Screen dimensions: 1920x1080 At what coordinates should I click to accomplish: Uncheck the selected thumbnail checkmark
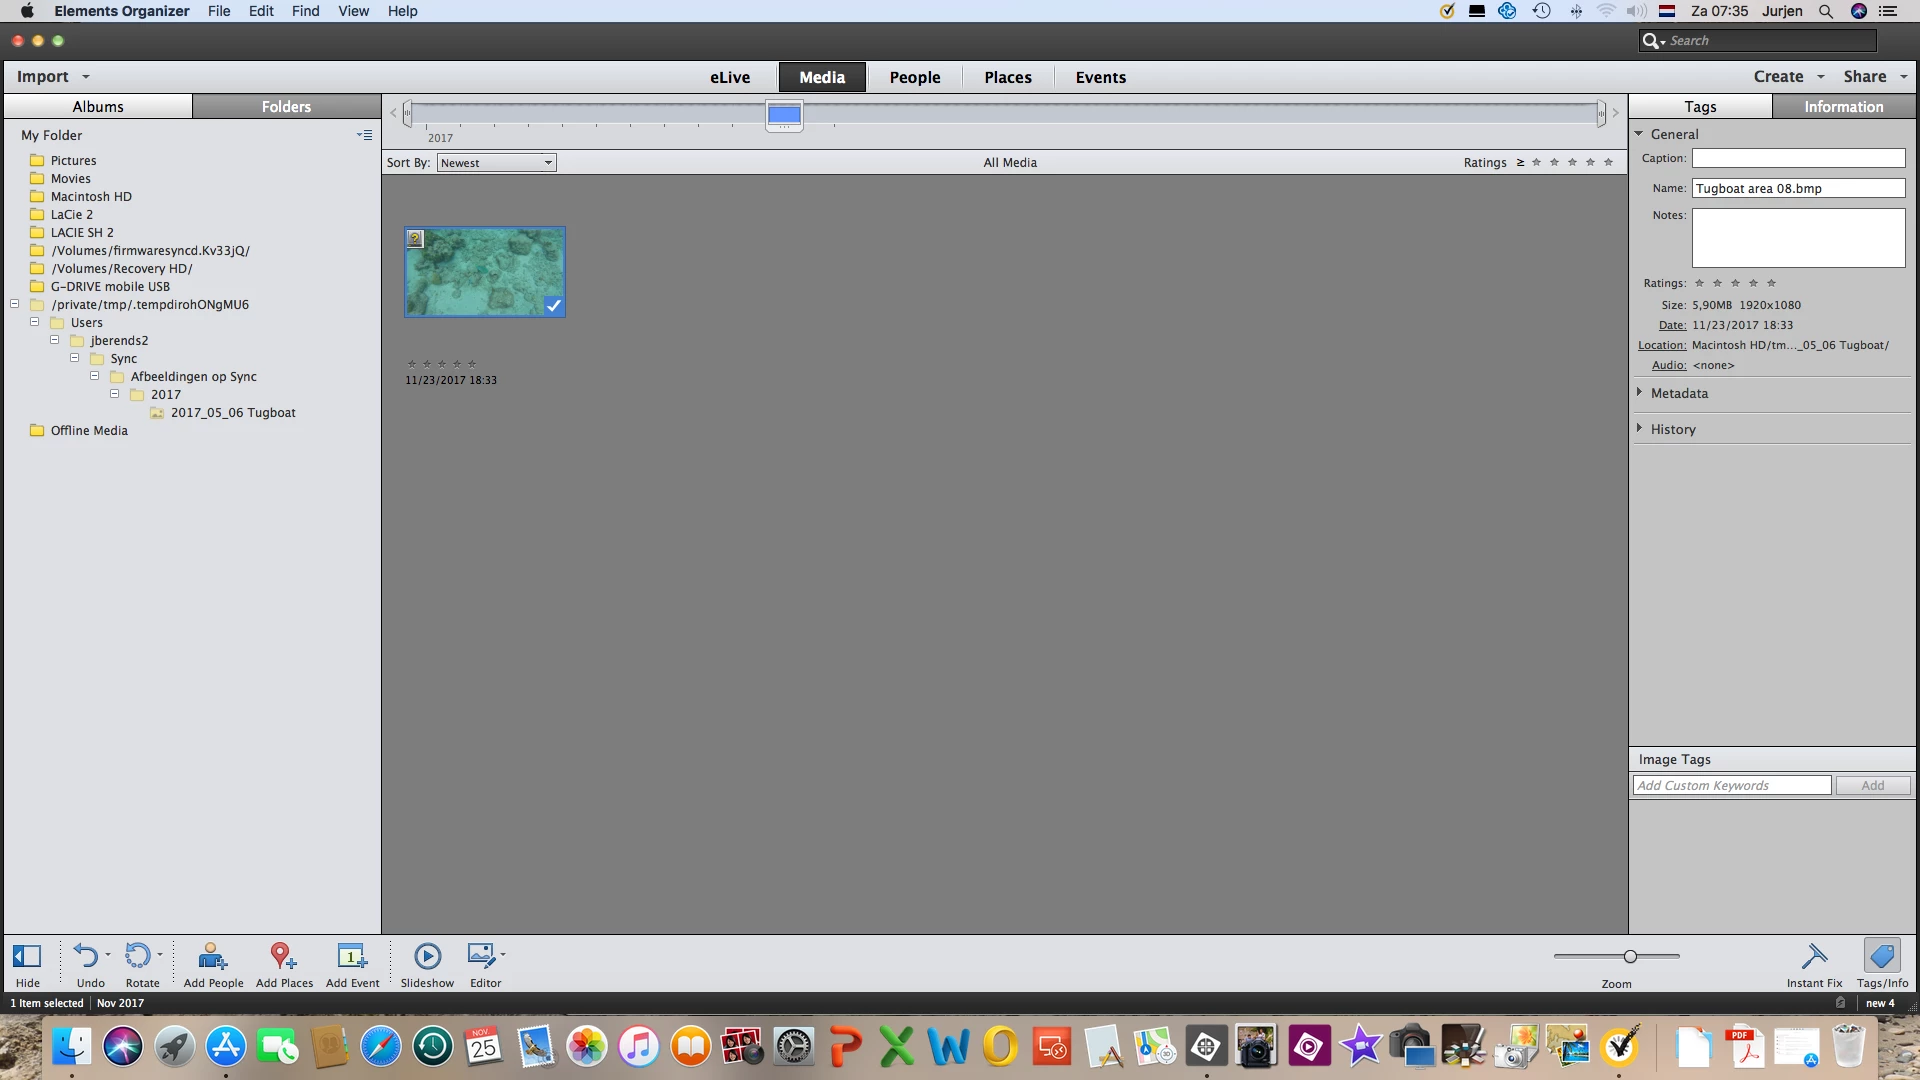coord(553,306)
